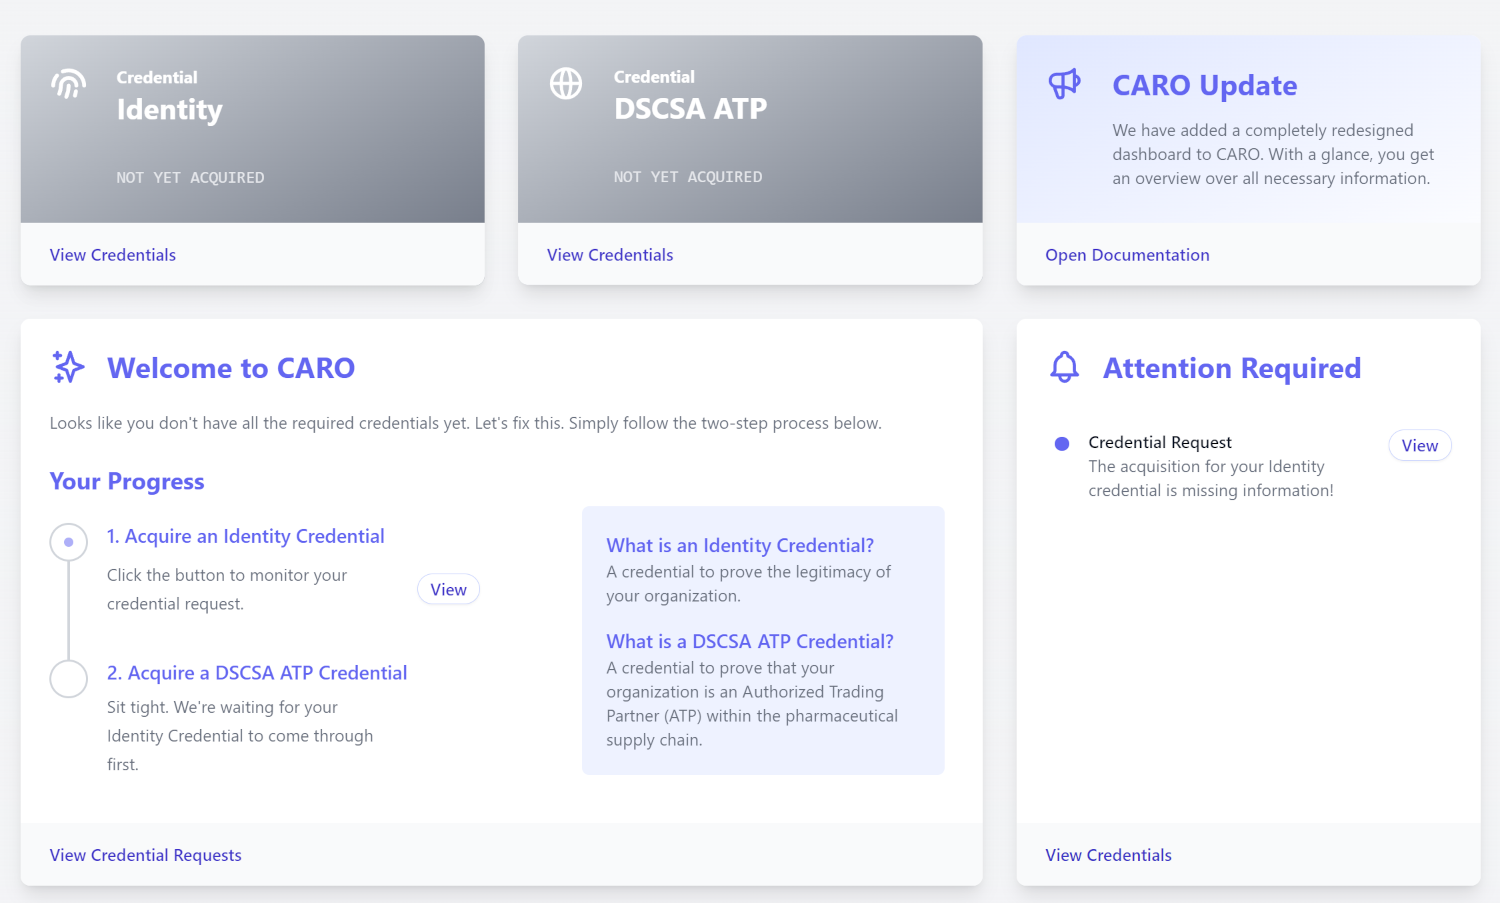Click the NOT YET ACQUIRED badge on Identity card
The height and width of the screenshot is (903, 1500).
pos(190,177)
